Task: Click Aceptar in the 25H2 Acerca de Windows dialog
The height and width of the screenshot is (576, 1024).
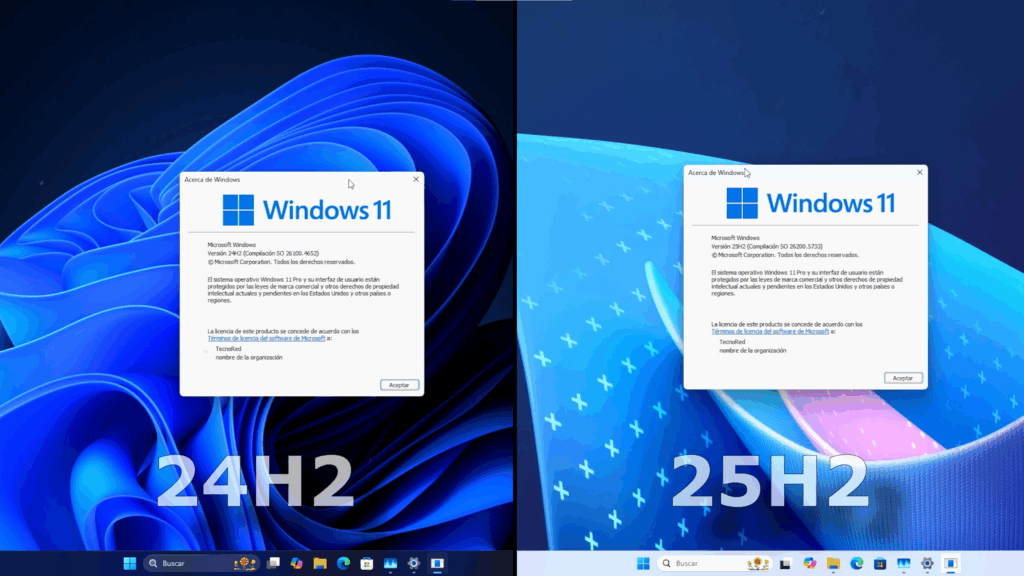Action: [x=903, y=378]
